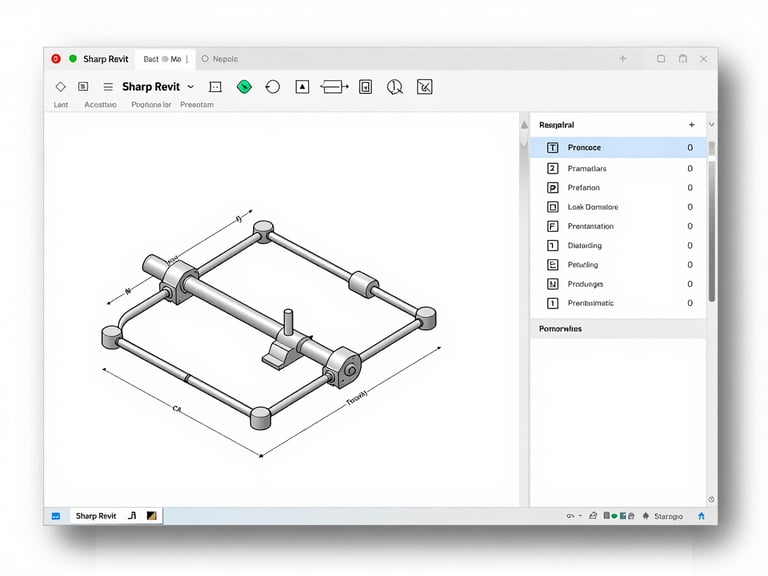Add a new tab with the plus button

[x=623, y=59]
